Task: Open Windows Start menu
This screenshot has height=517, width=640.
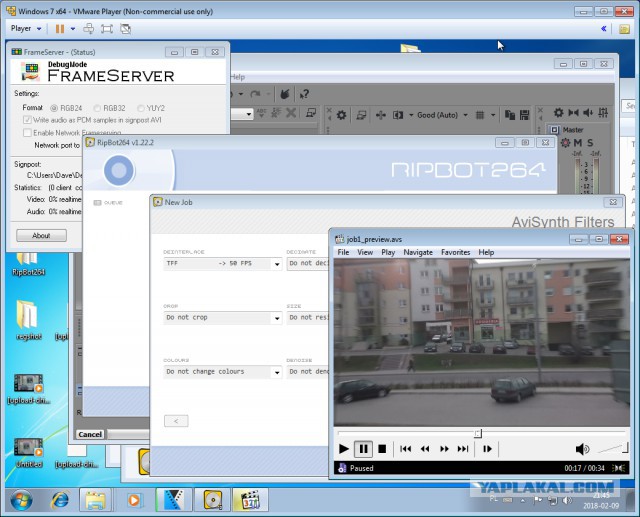Action: click(x=21, y=500)
